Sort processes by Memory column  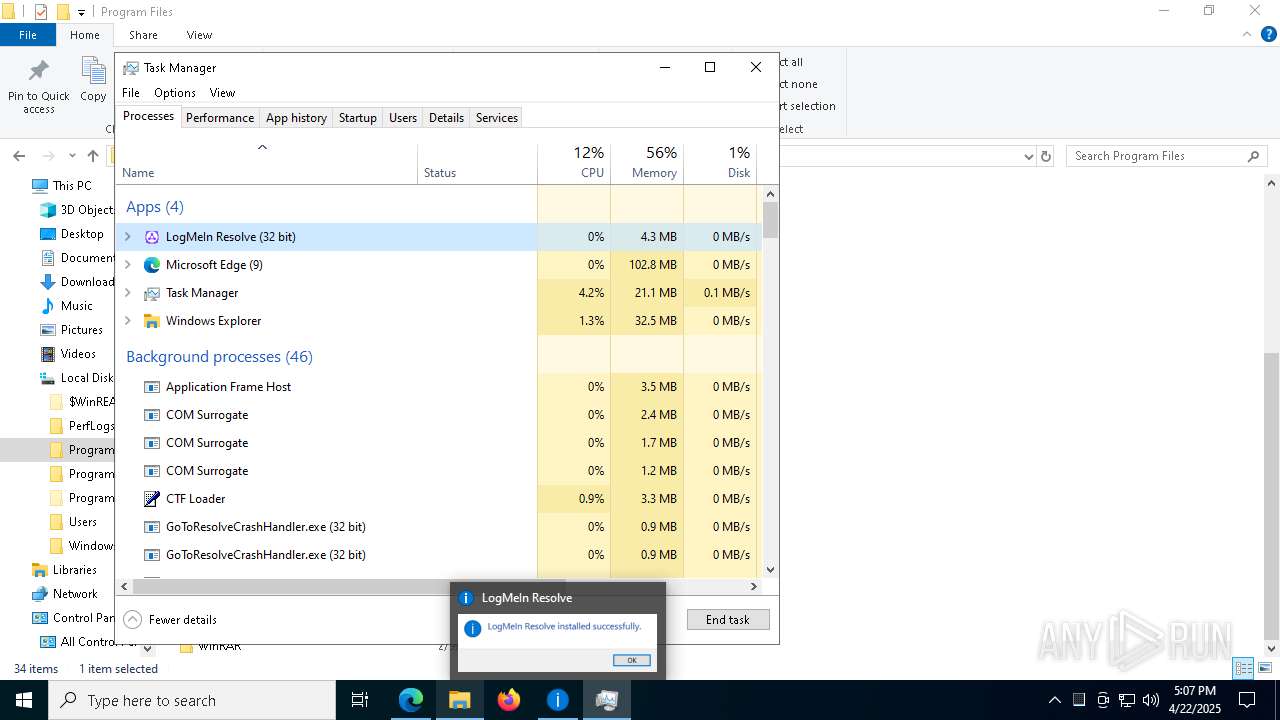[647, 162]
